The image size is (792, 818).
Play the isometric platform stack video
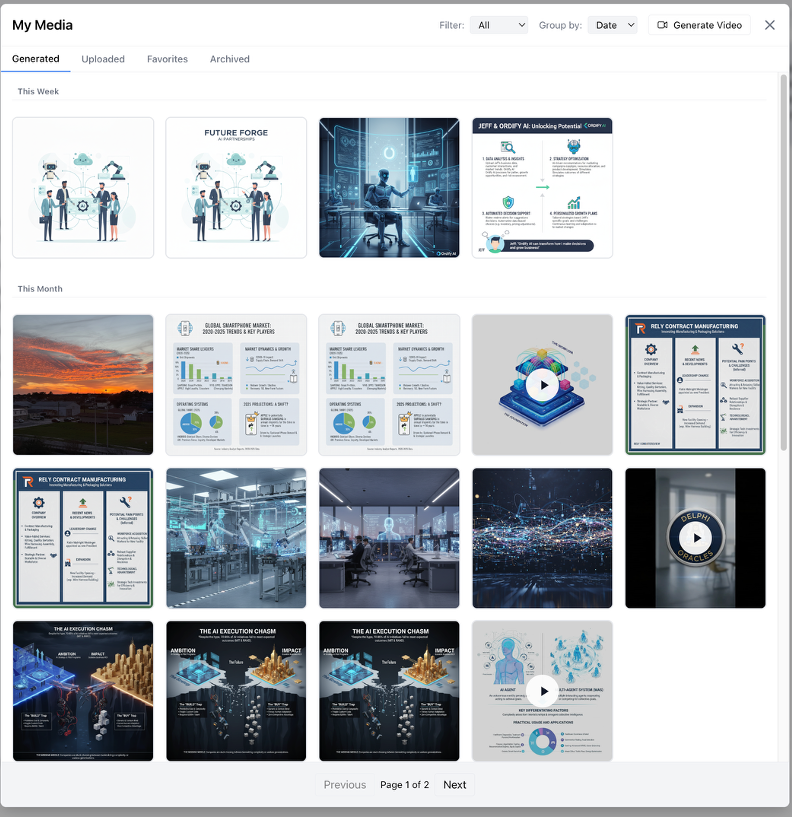[x=542, y=385]
